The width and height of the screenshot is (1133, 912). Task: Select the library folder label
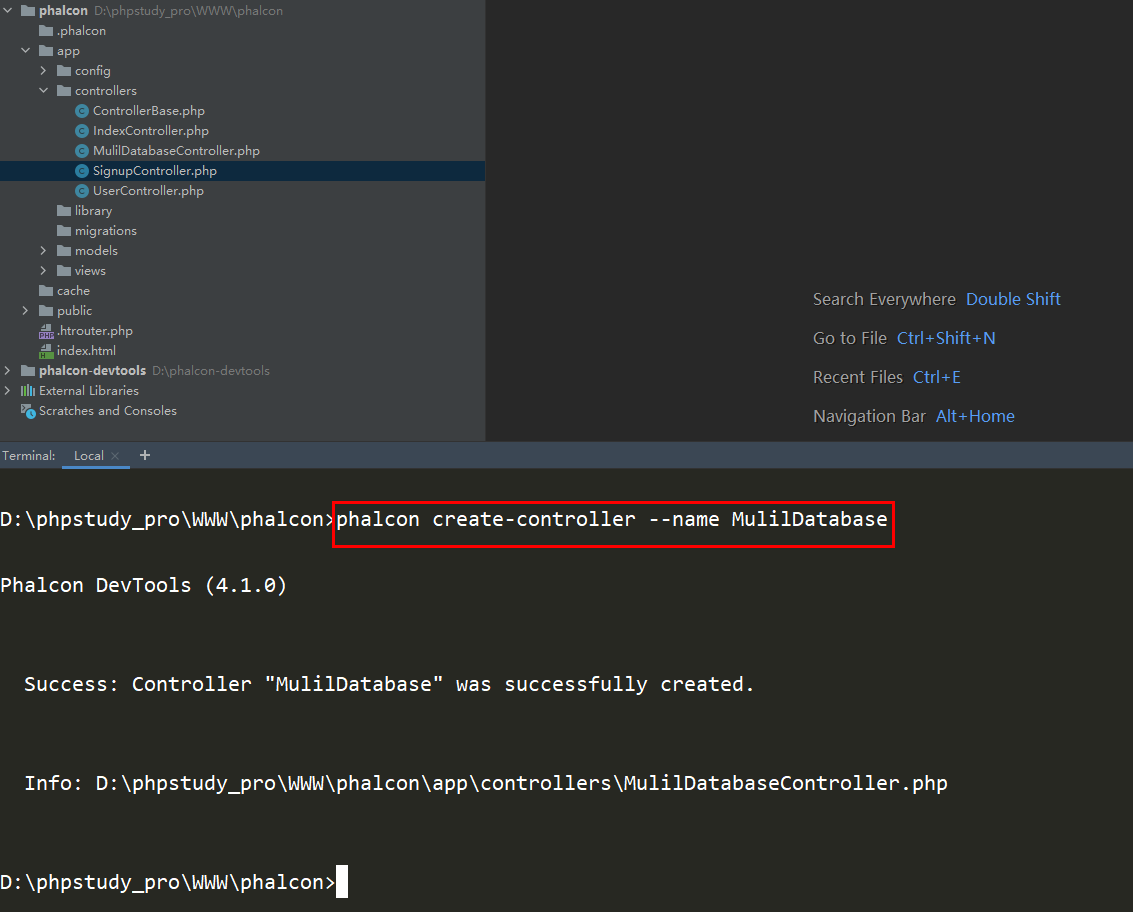tap(93, 210)
